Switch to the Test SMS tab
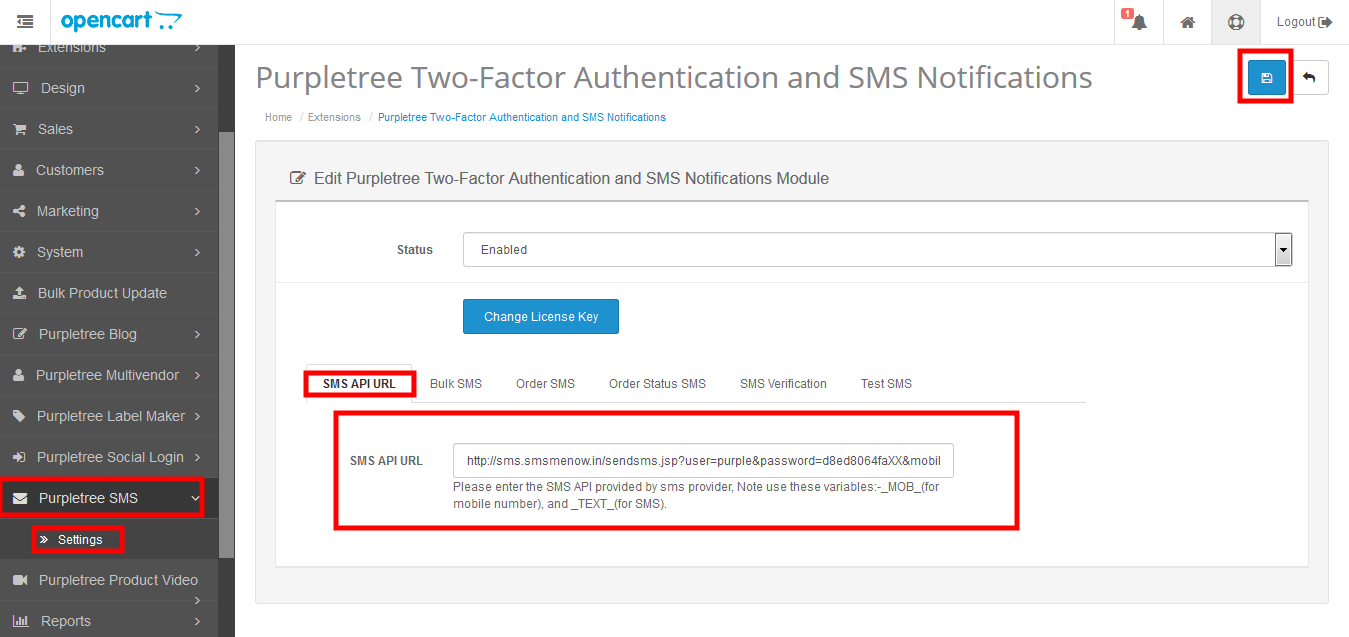Image resolution: width=1349 pixels, height=637 pixels. 886,384
